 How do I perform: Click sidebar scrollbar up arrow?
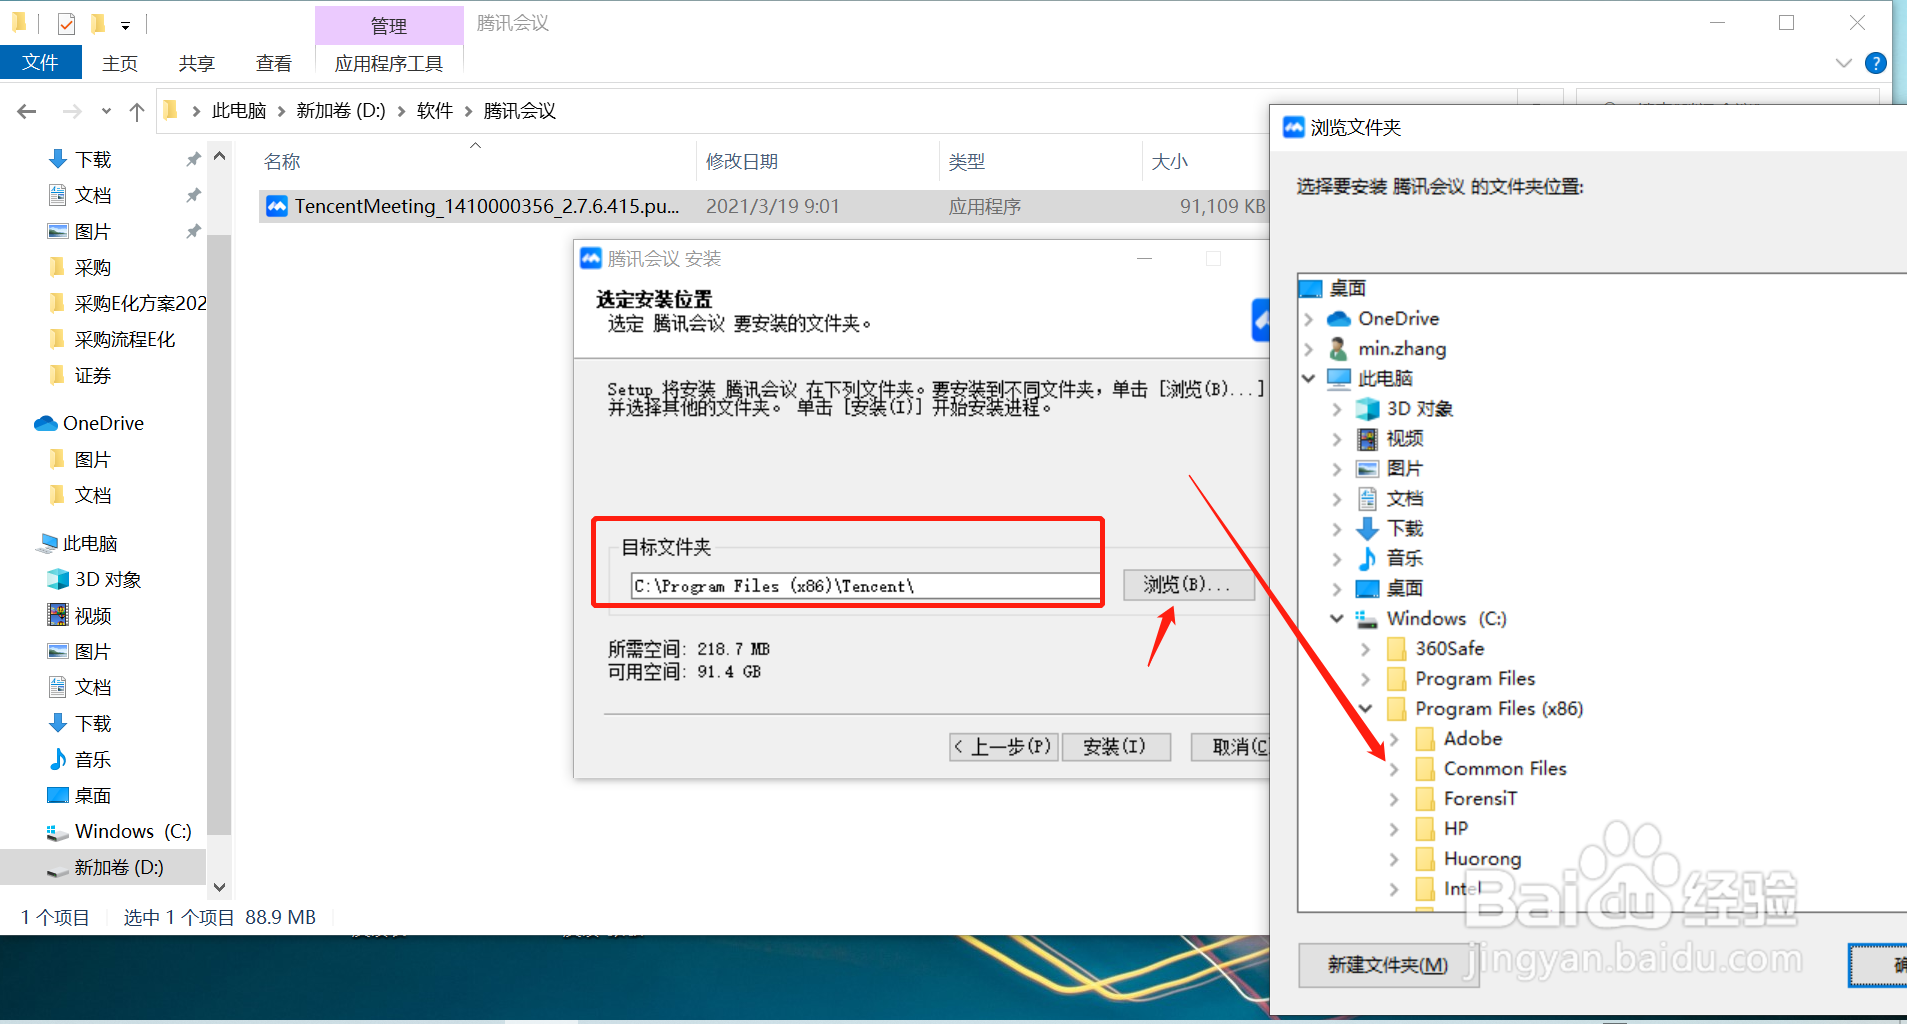[x=220, y=156]
